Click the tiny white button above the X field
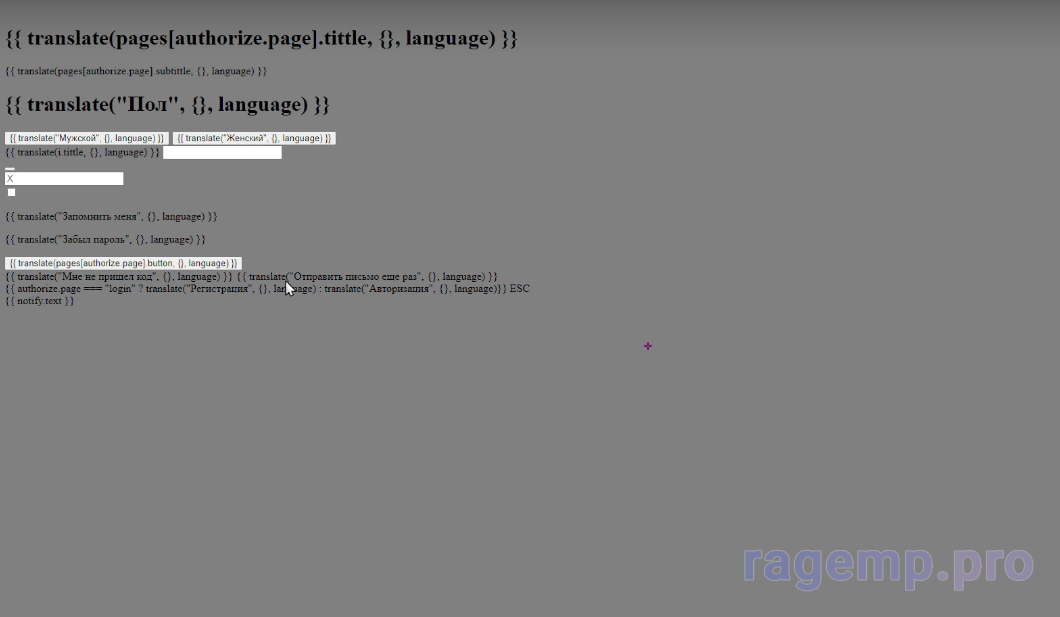 tap(10, 168)
